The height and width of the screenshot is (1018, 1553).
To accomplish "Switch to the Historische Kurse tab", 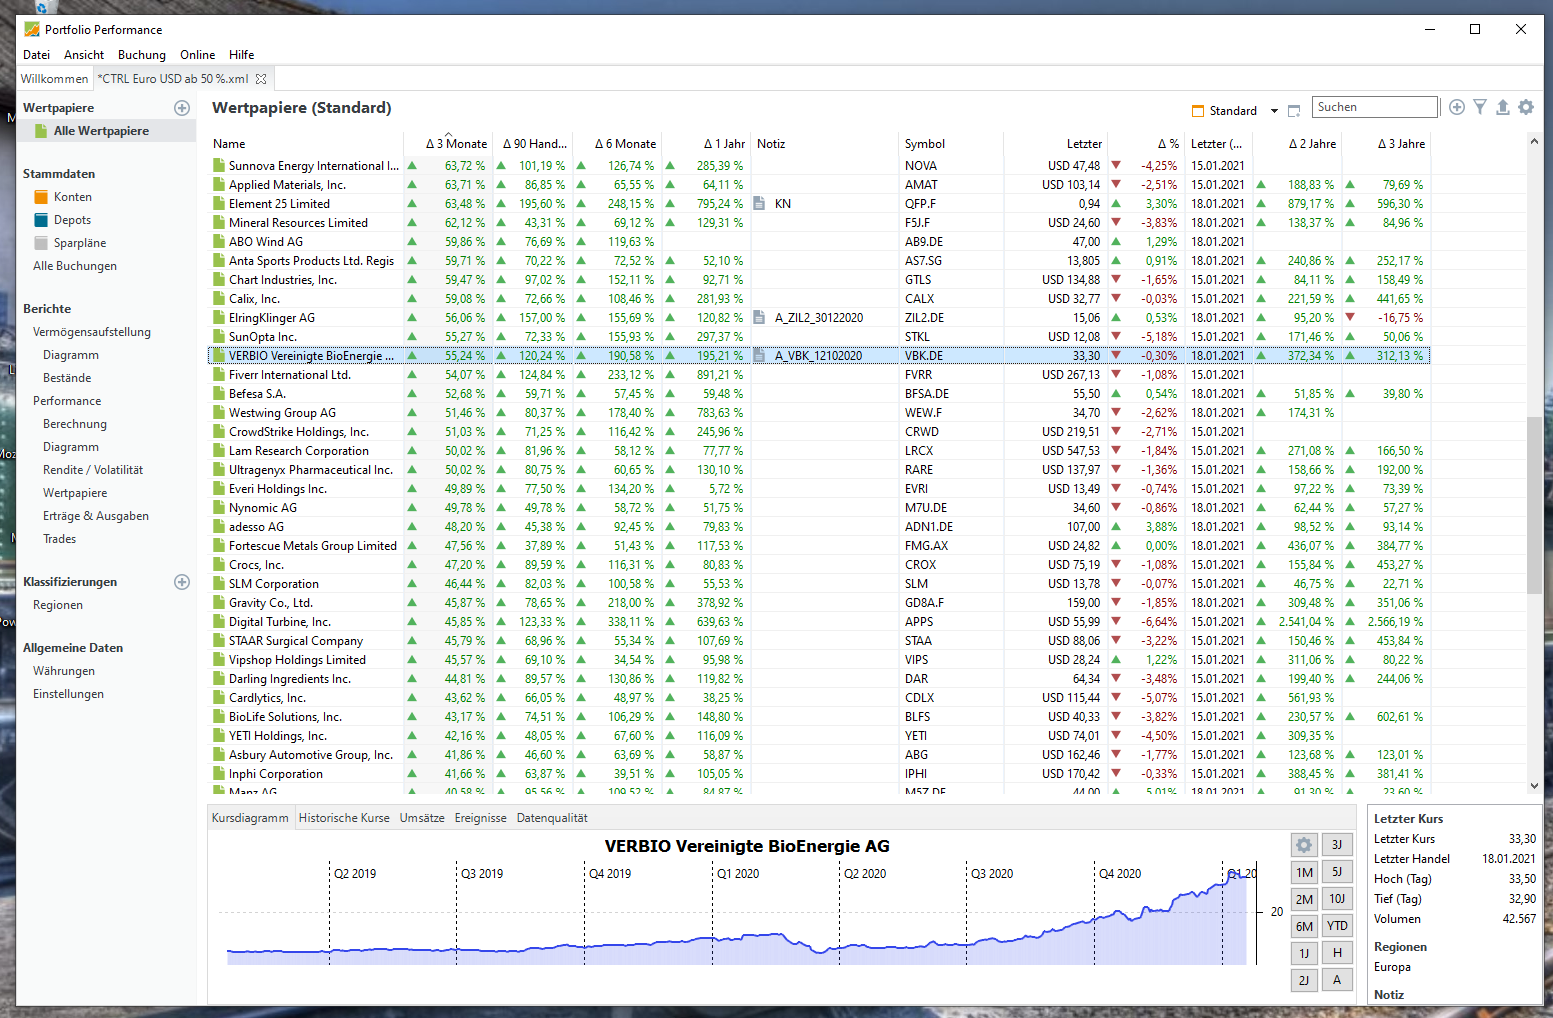I will coord(344,818).
